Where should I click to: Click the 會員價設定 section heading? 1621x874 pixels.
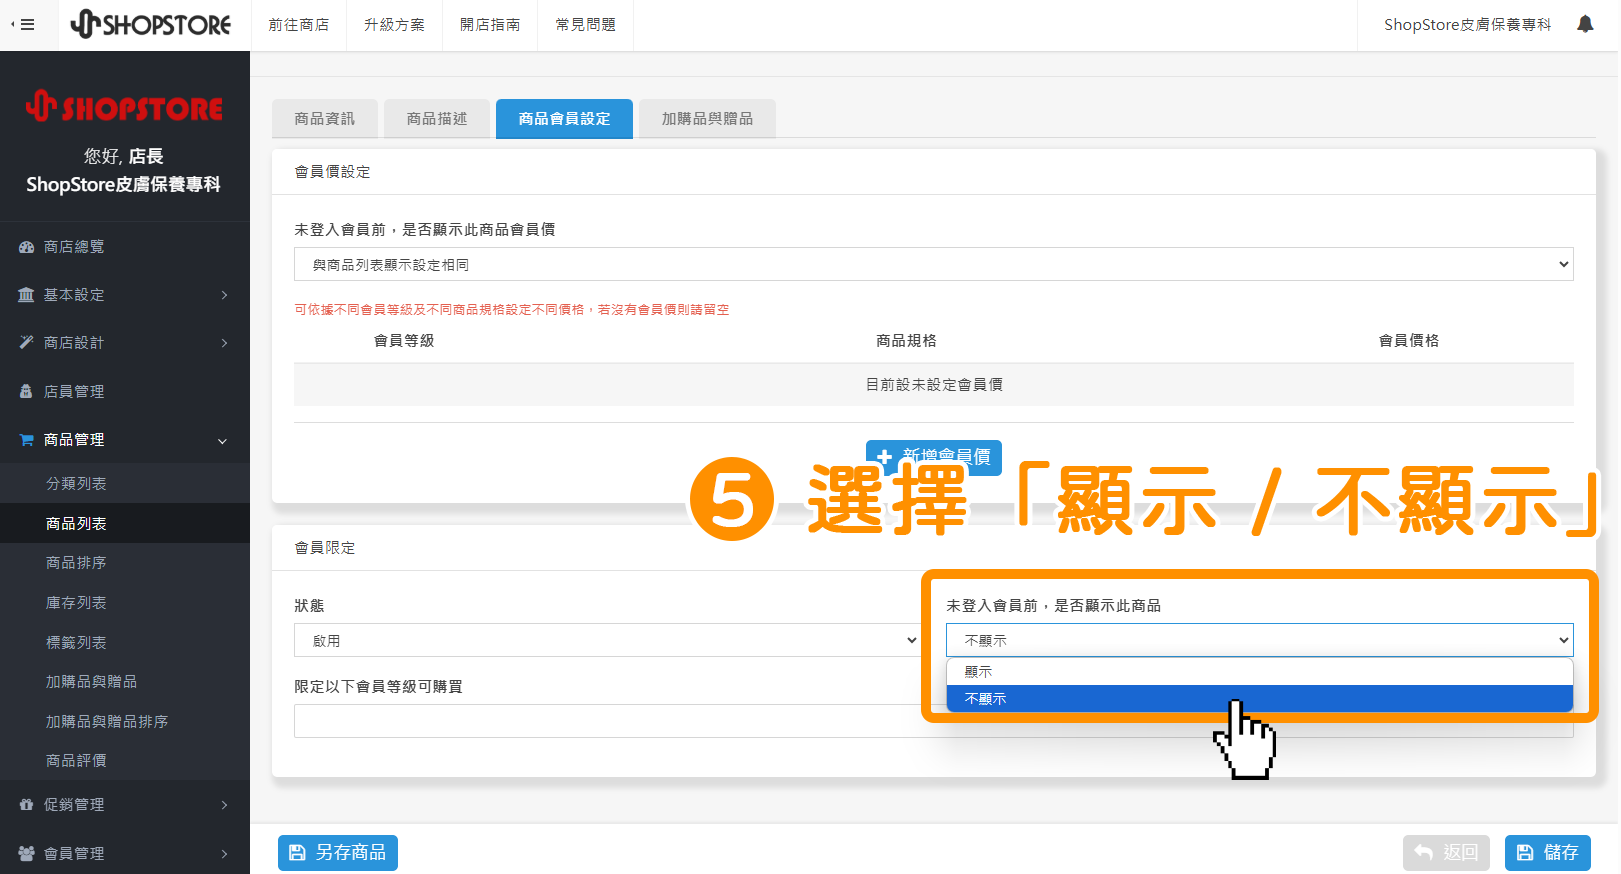click(332, 172)
